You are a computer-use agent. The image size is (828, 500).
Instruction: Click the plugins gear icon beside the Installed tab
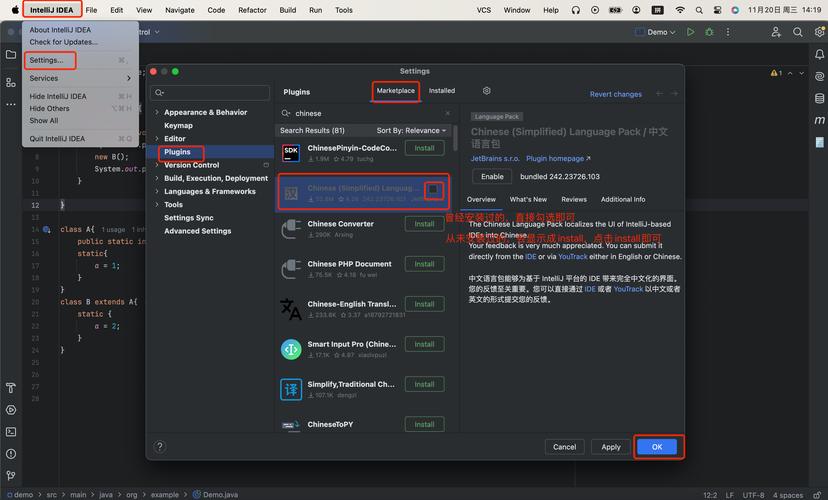(487, 91)
